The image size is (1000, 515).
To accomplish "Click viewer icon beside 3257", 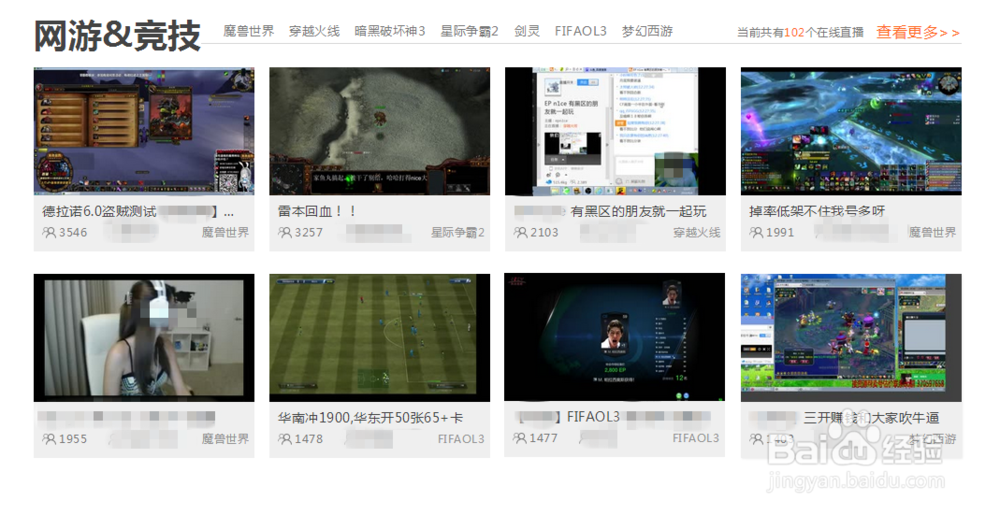I will (285, 233).
